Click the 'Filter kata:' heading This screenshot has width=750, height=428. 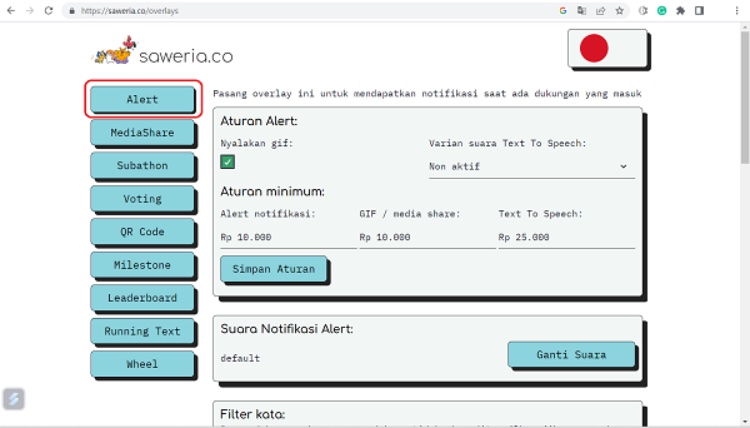click(x=253, y=414)
